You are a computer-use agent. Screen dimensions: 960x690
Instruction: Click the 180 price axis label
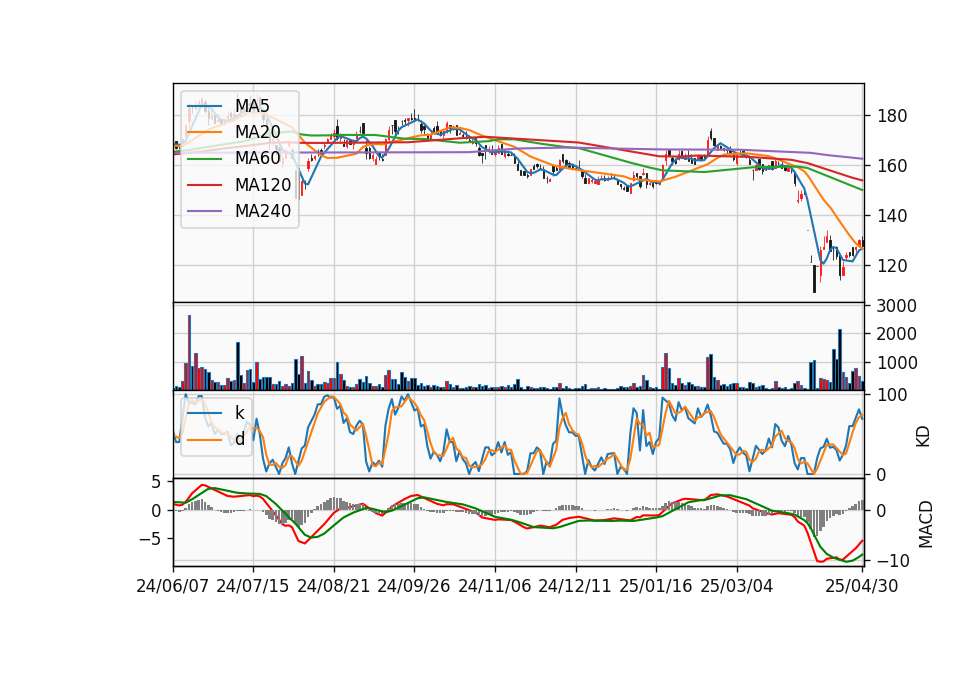pos(892,116)
